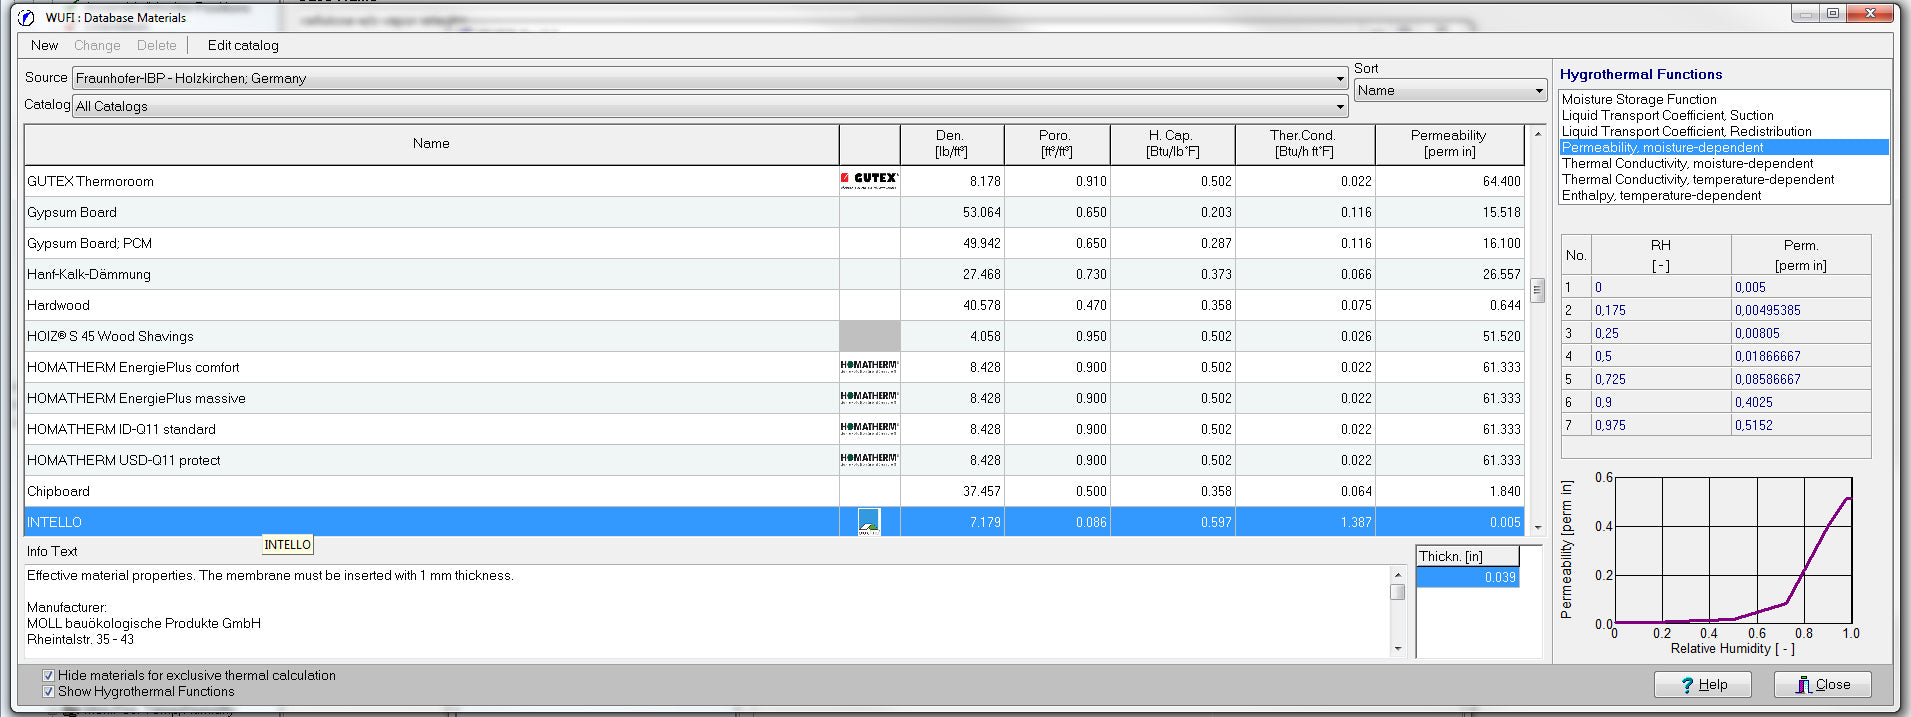The image size is (1911, 717).
Task: Uncheck Show Hygrothermal Functions checkbox
Action: click(48, 692)
